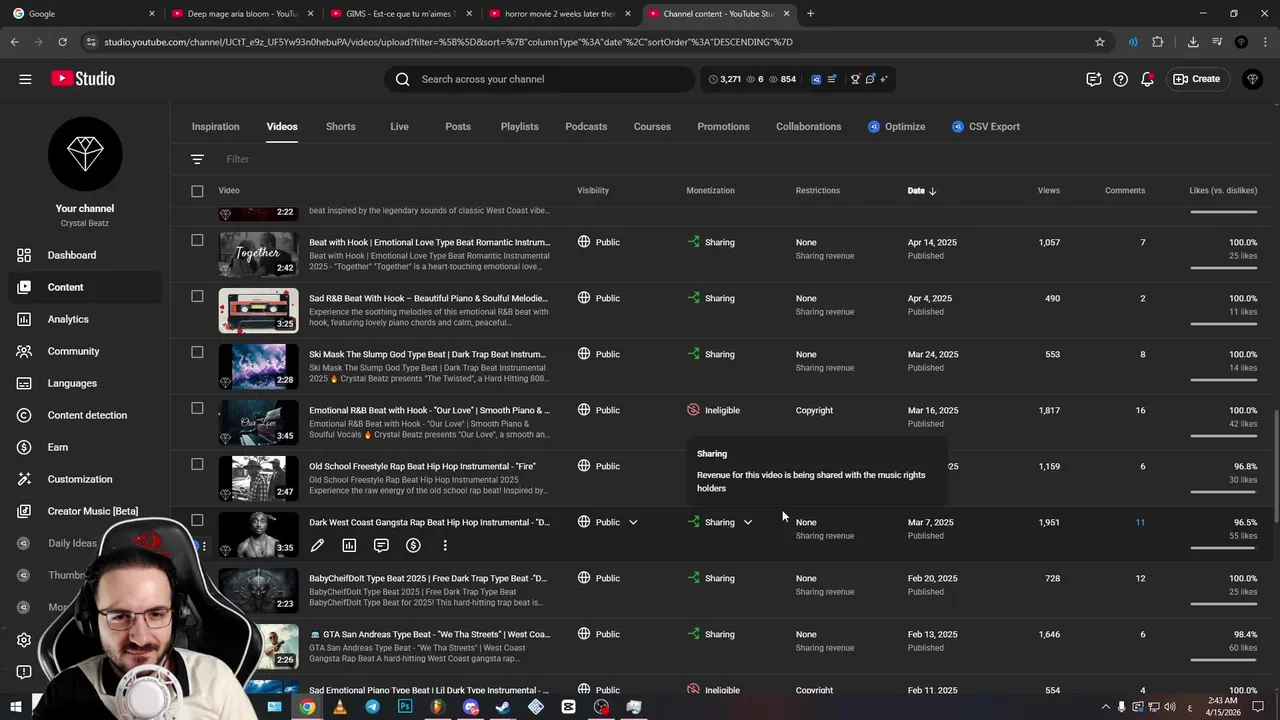The width and height of the screenshot is (1280, 720).
Task: Open monetization dollar icon for Dark West Coast video
Action: click(x=413, y=545)
